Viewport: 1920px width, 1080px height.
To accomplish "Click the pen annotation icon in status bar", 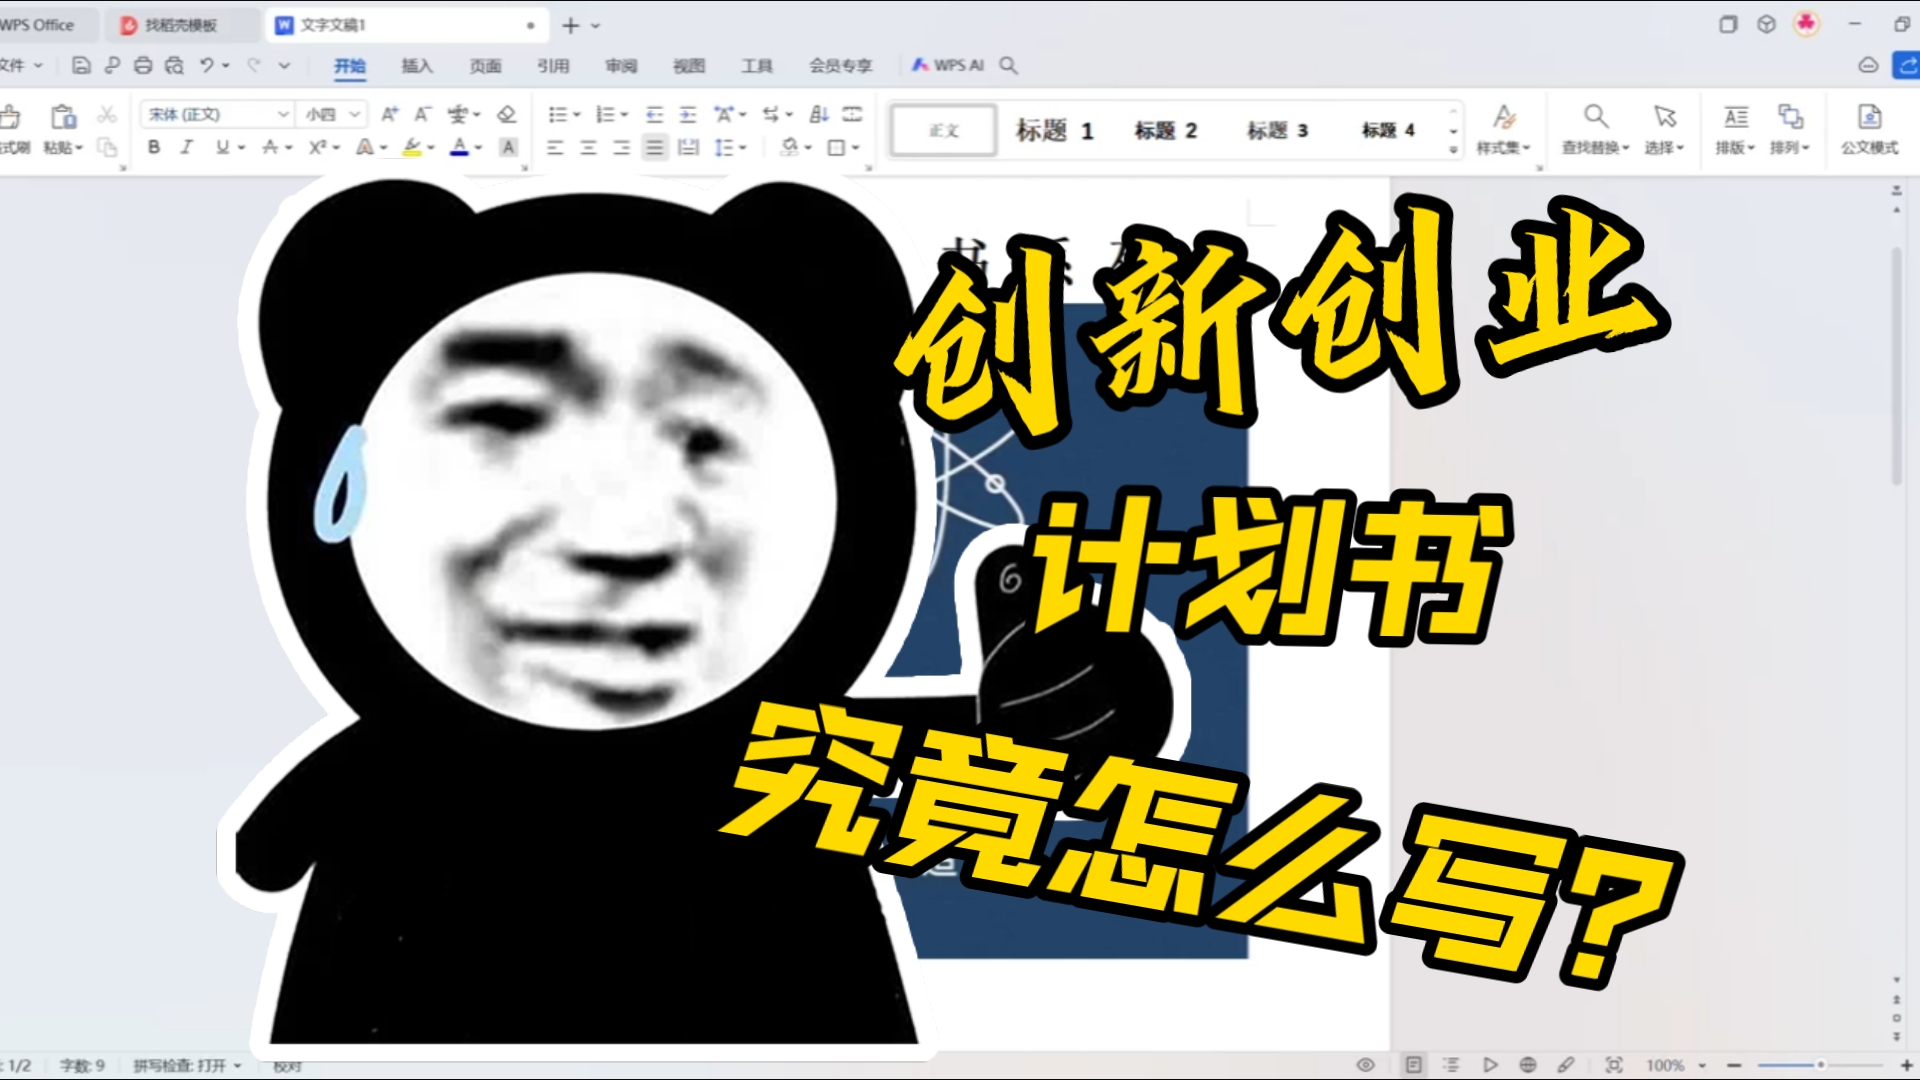I will [x=1566, y=1065].
